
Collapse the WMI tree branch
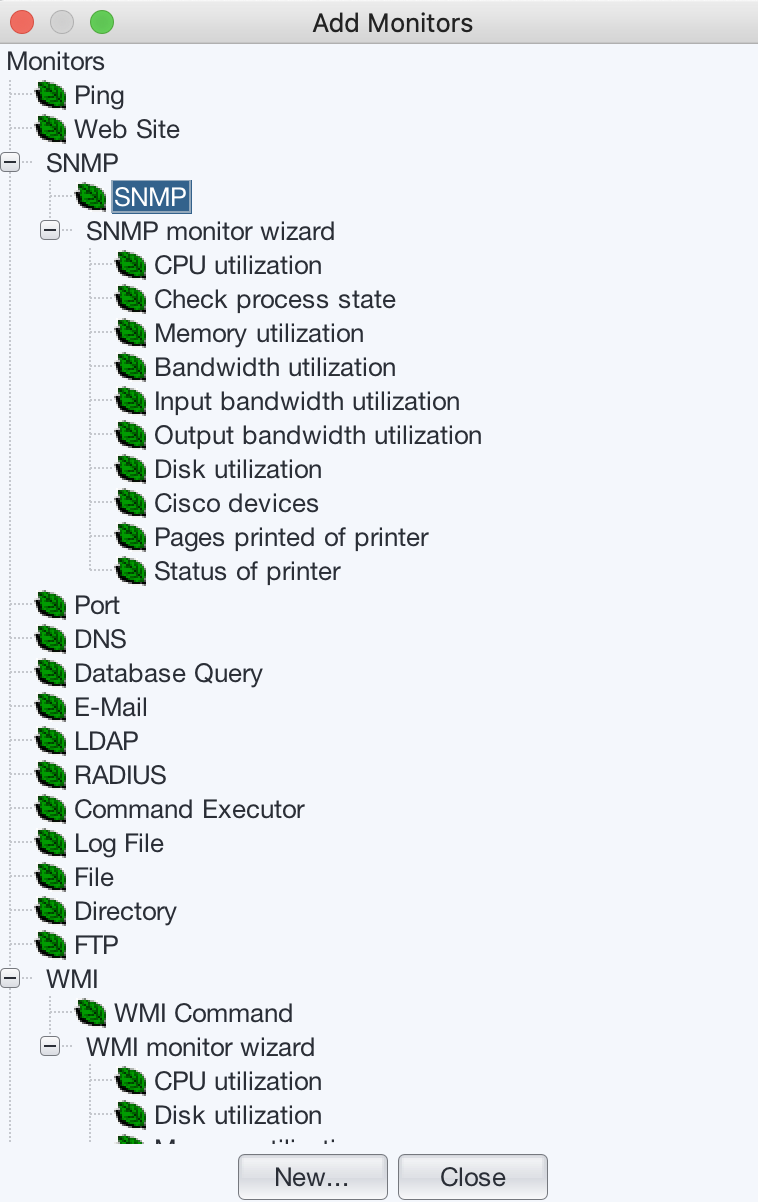pos(10,978)
